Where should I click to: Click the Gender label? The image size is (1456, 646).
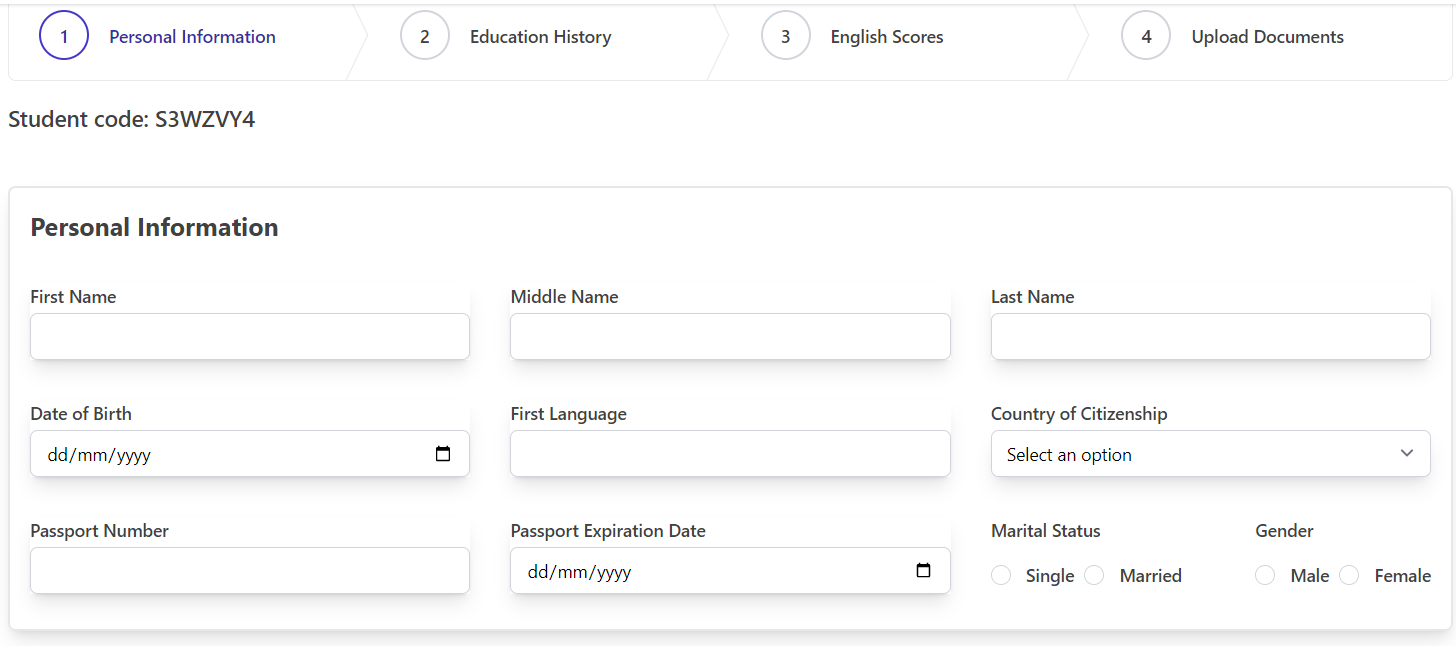[x=1284, y=531]
